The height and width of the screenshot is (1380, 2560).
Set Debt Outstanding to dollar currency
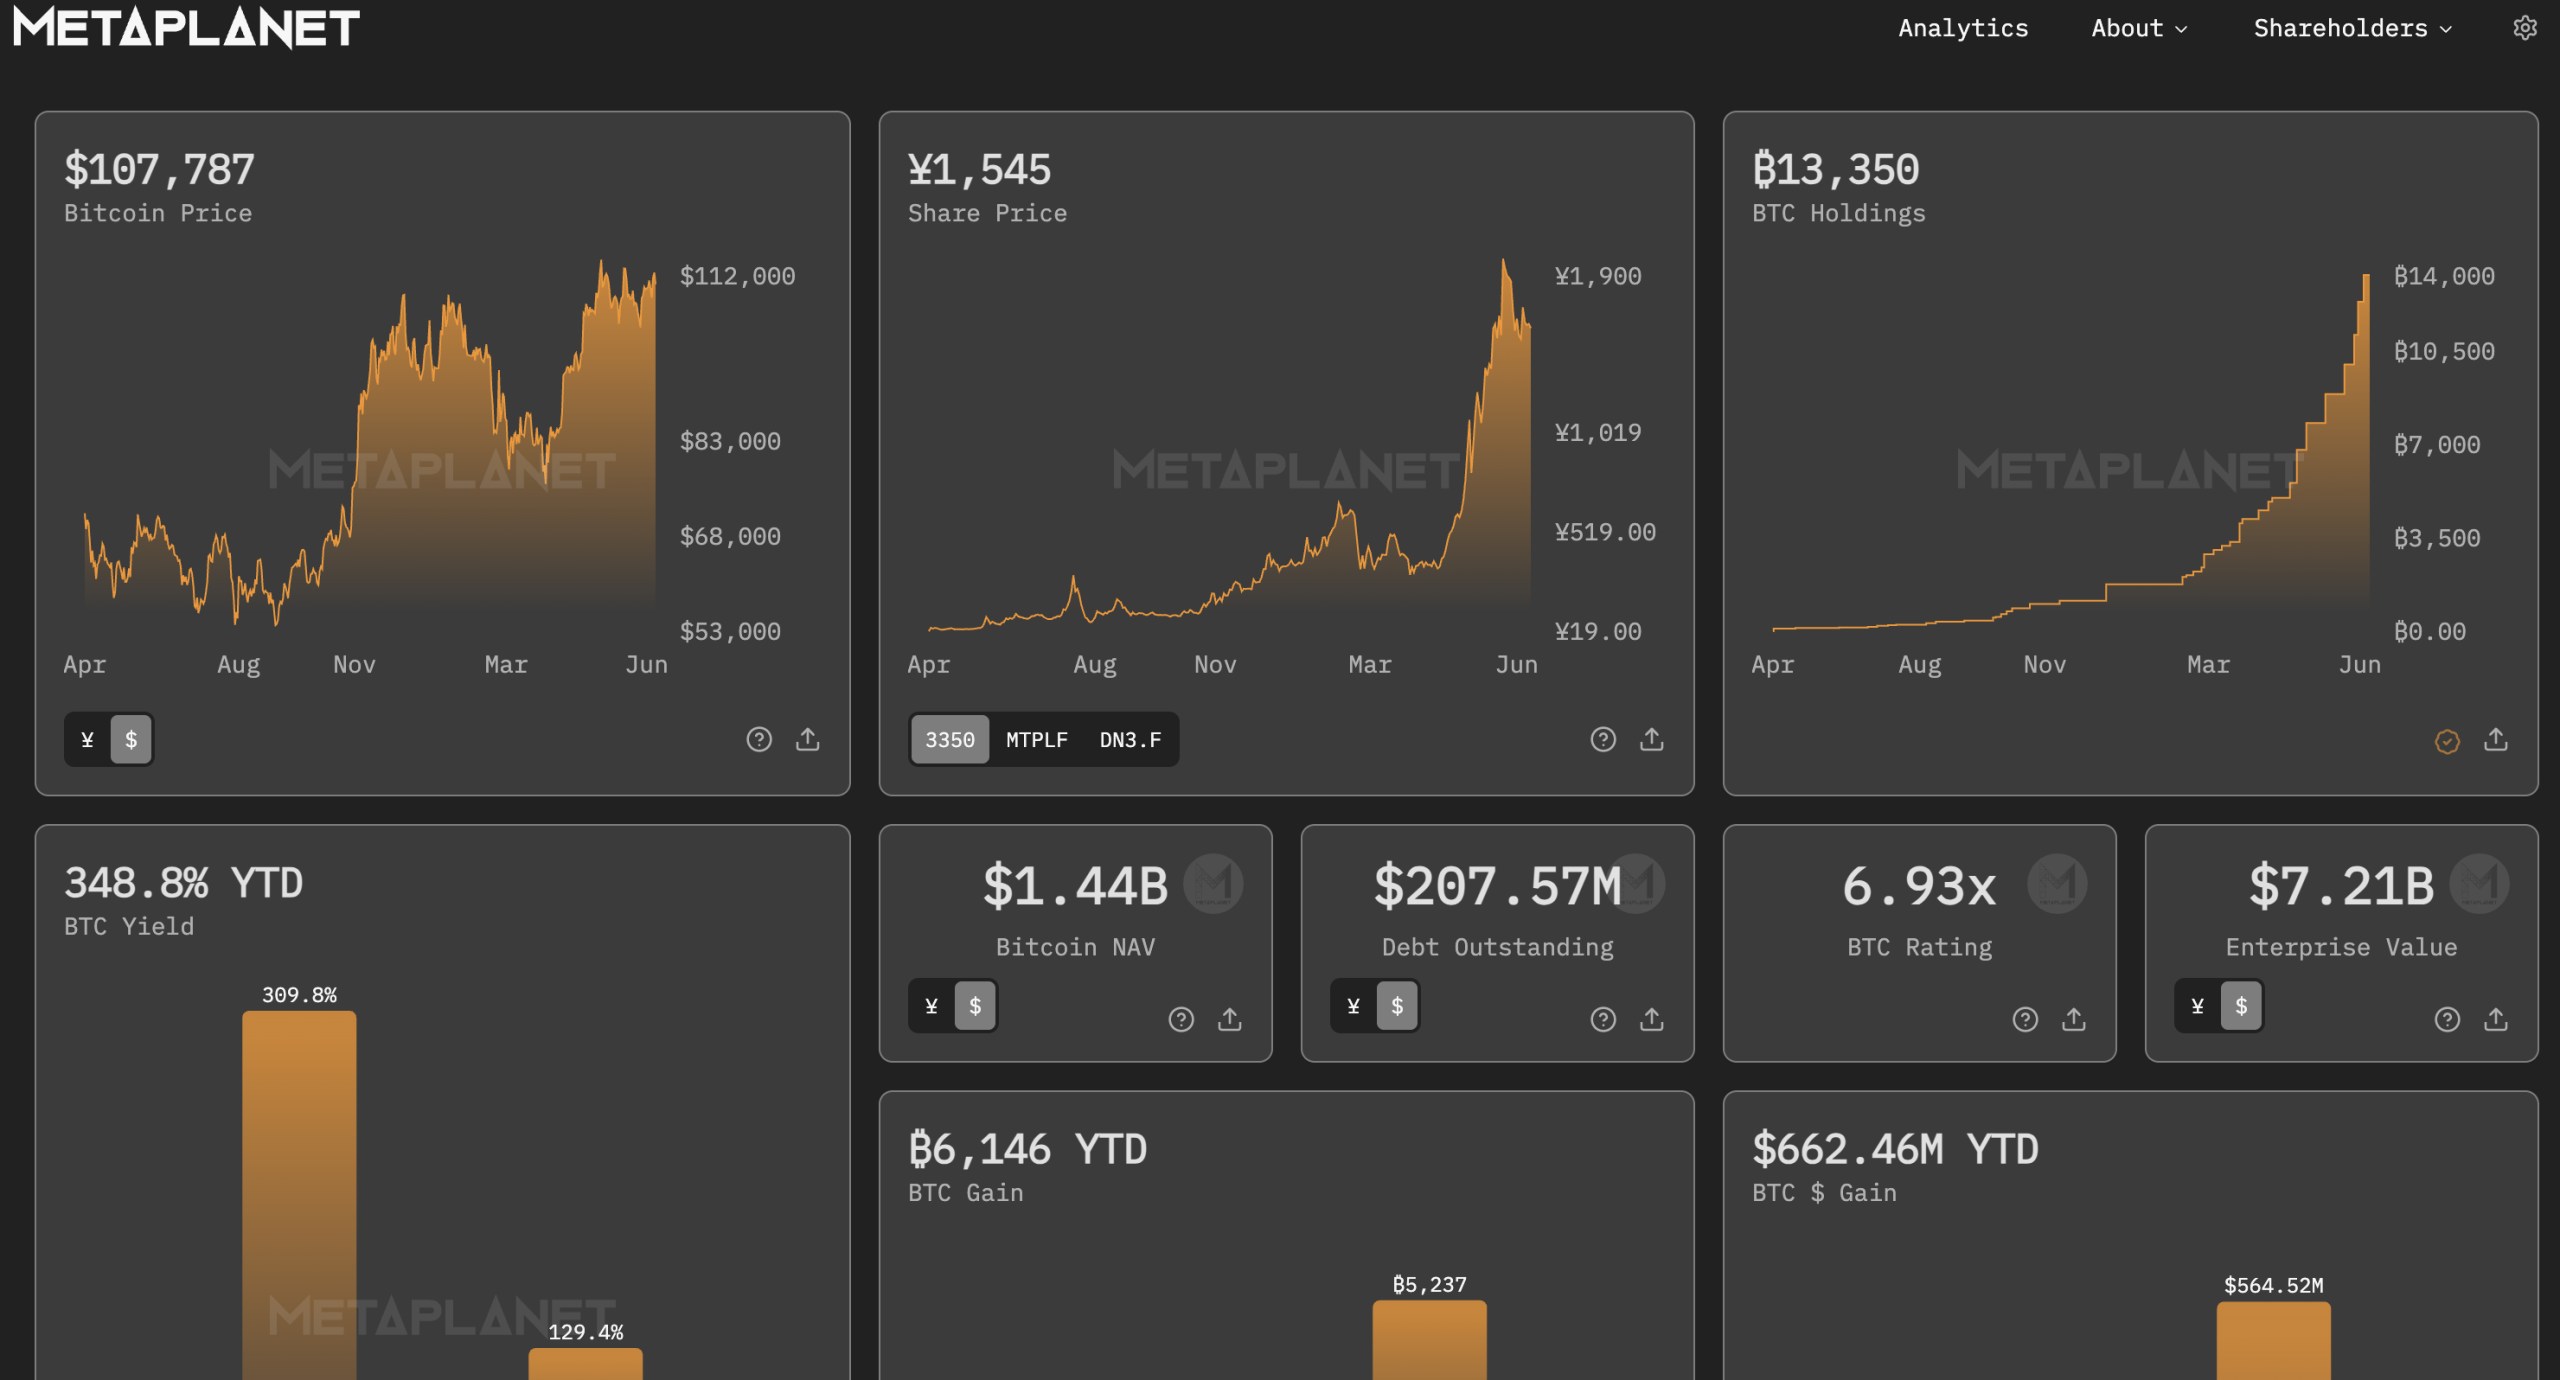point(1397,1006)
